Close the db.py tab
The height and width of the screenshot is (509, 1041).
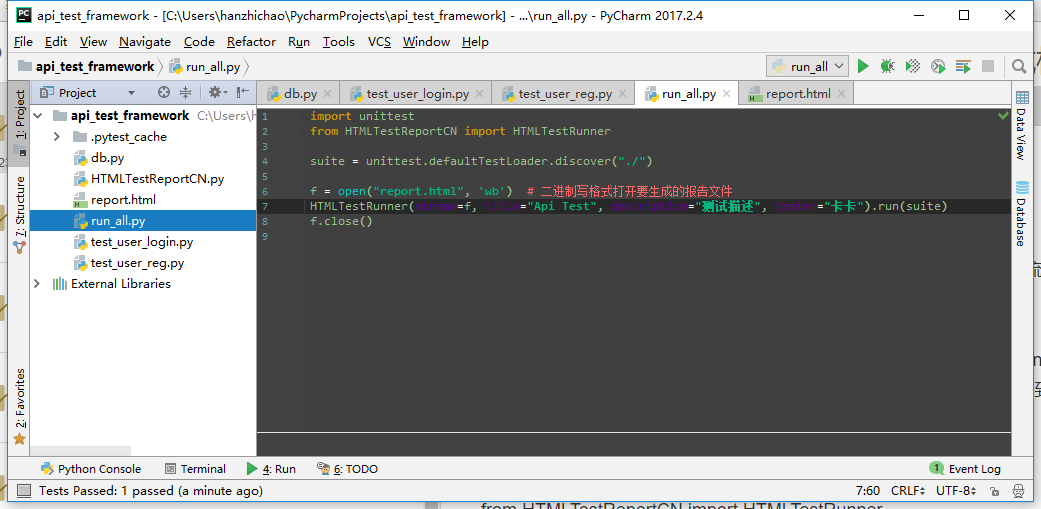(x=327, y=94)
